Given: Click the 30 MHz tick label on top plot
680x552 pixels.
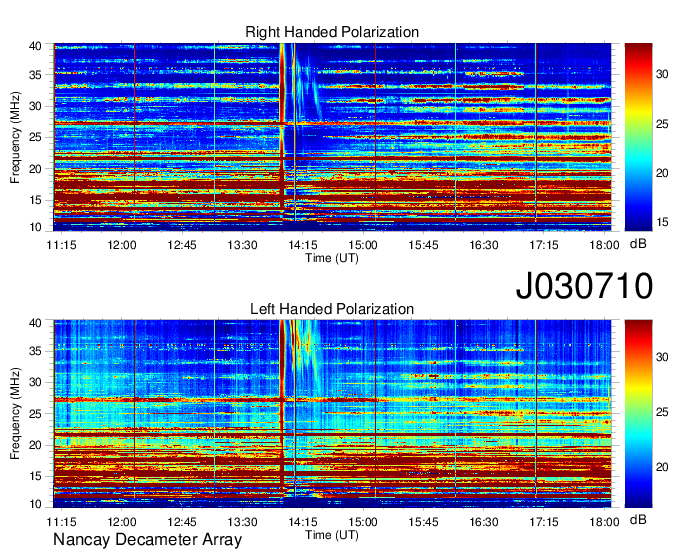Looking at the screenshot, I should 35,106.
